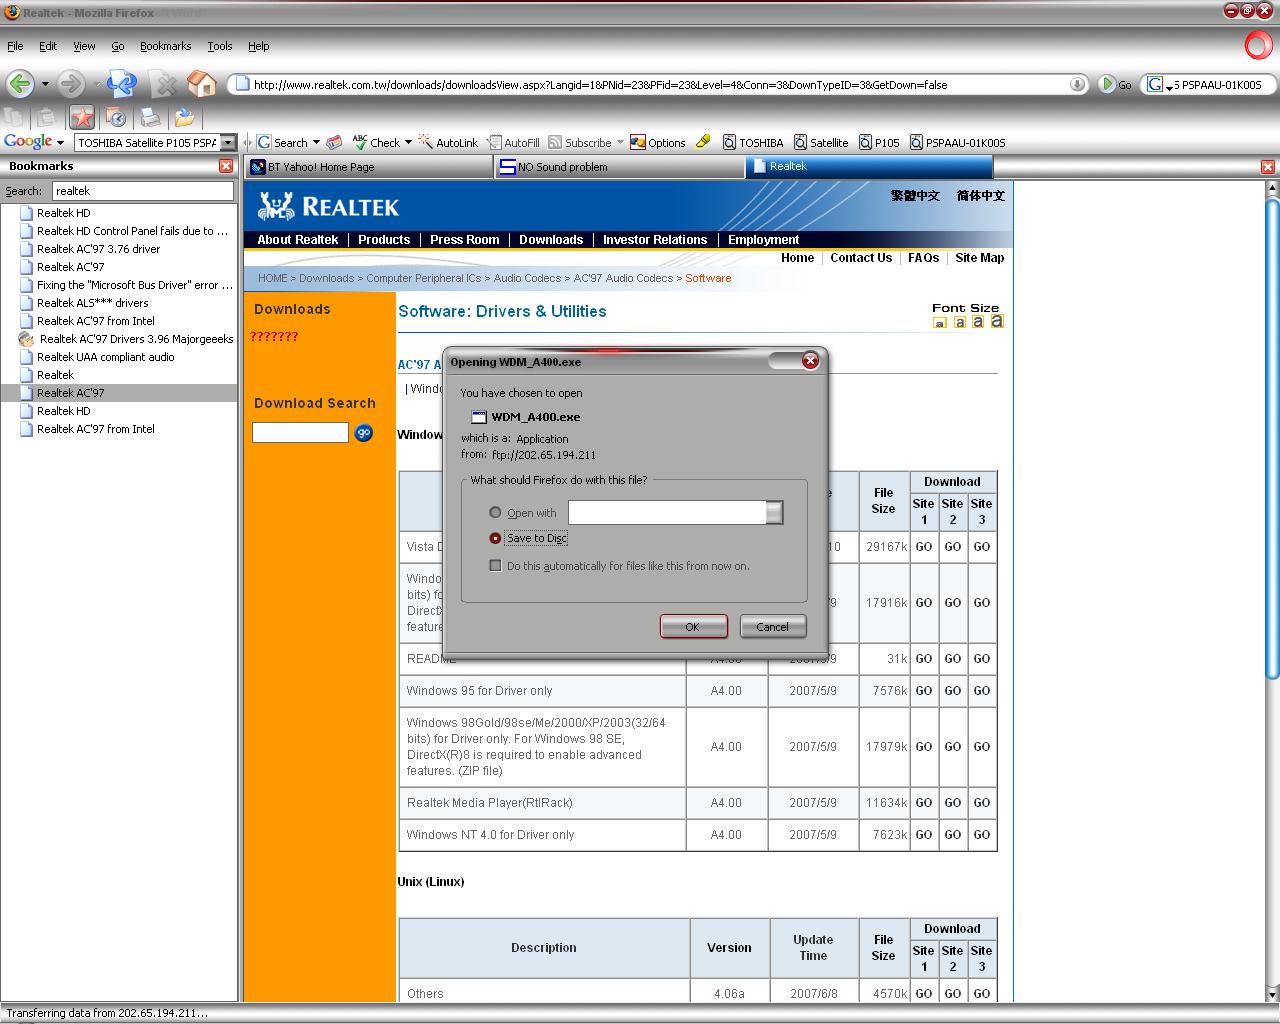Viewport: 1280px width, 1024px height.
Task: Click Audio Codecs in the breadcrumb
Action: [x=527, y=278]
